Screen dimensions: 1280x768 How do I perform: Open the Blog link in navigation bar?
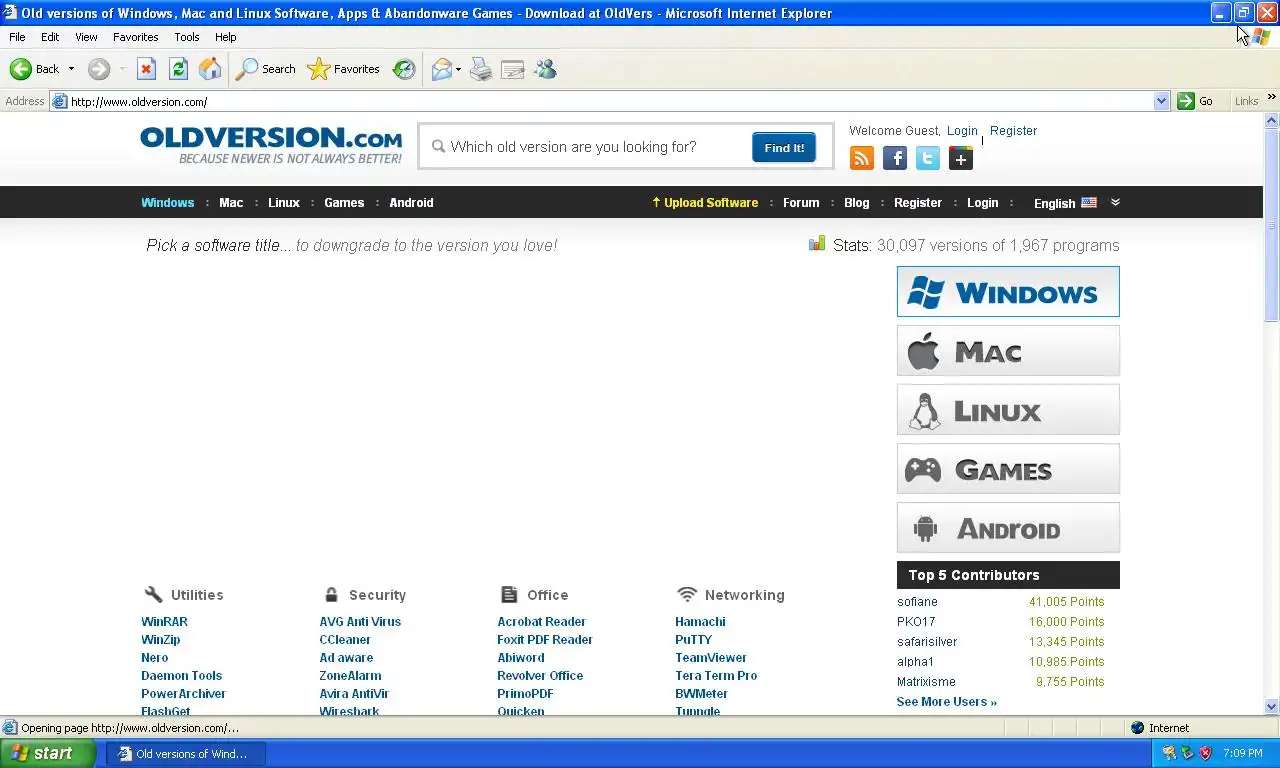click(857, 202)
